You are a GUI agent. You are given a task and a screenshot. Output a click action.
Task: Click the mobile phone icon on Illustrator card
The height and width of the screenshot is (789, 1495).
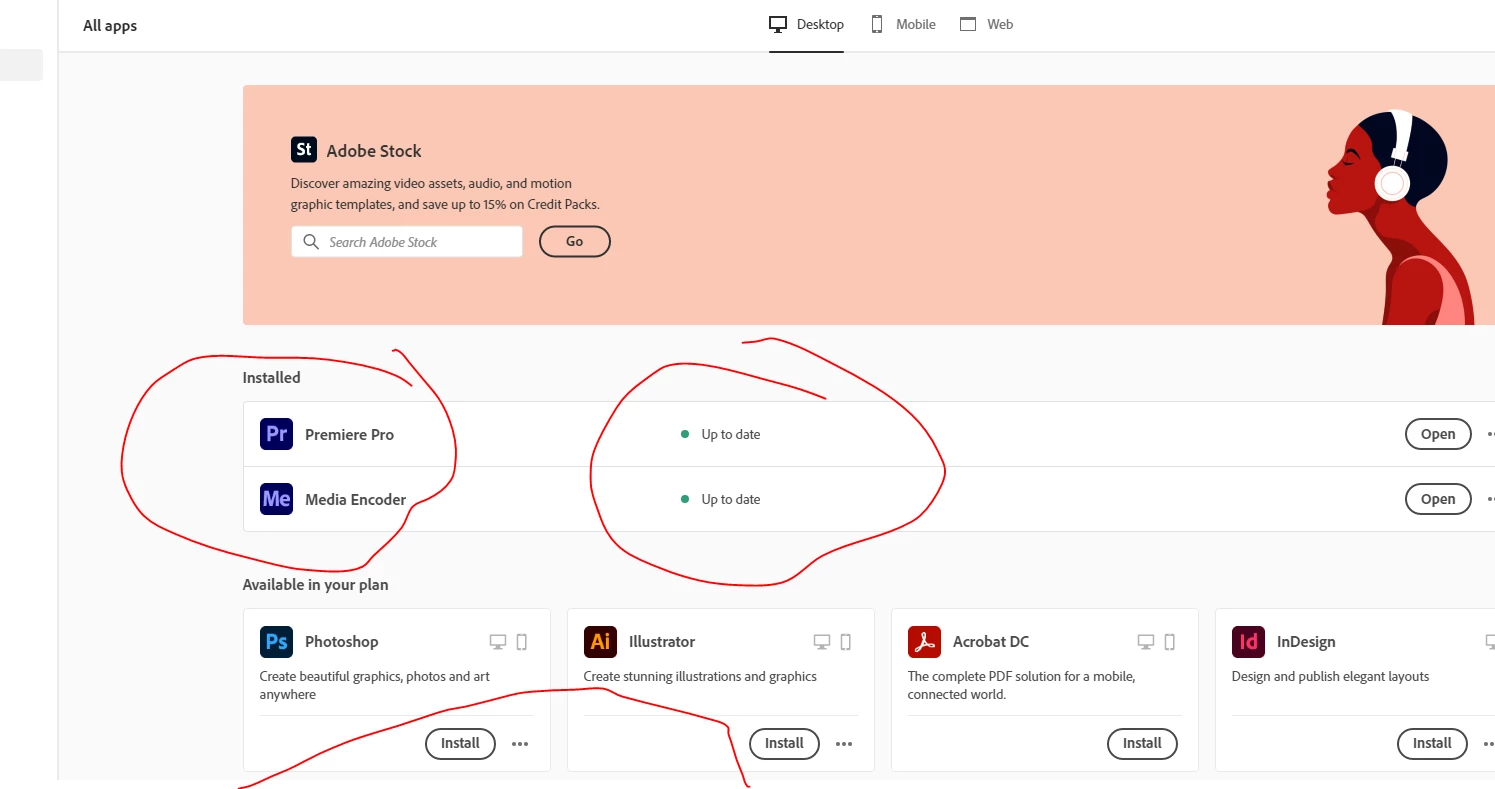point(845,642)
